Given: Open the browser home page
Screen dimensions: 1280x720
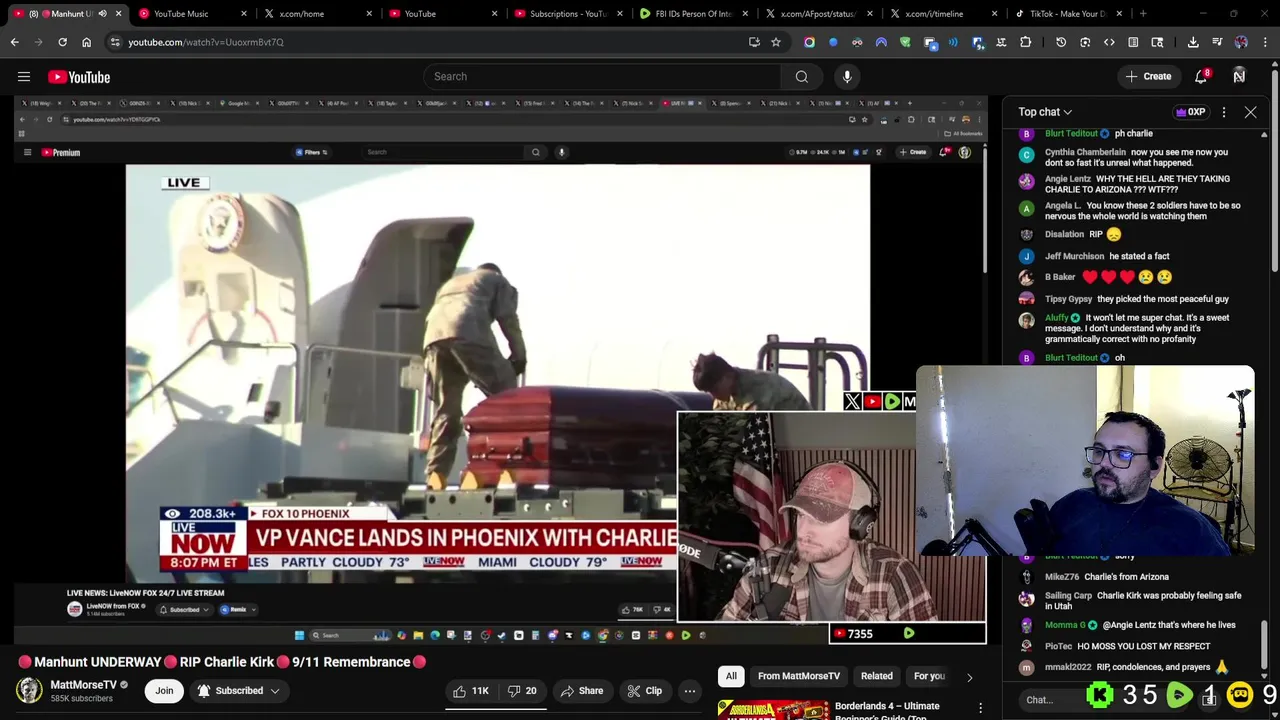Looking at the screenshot, I should [86, 42].
